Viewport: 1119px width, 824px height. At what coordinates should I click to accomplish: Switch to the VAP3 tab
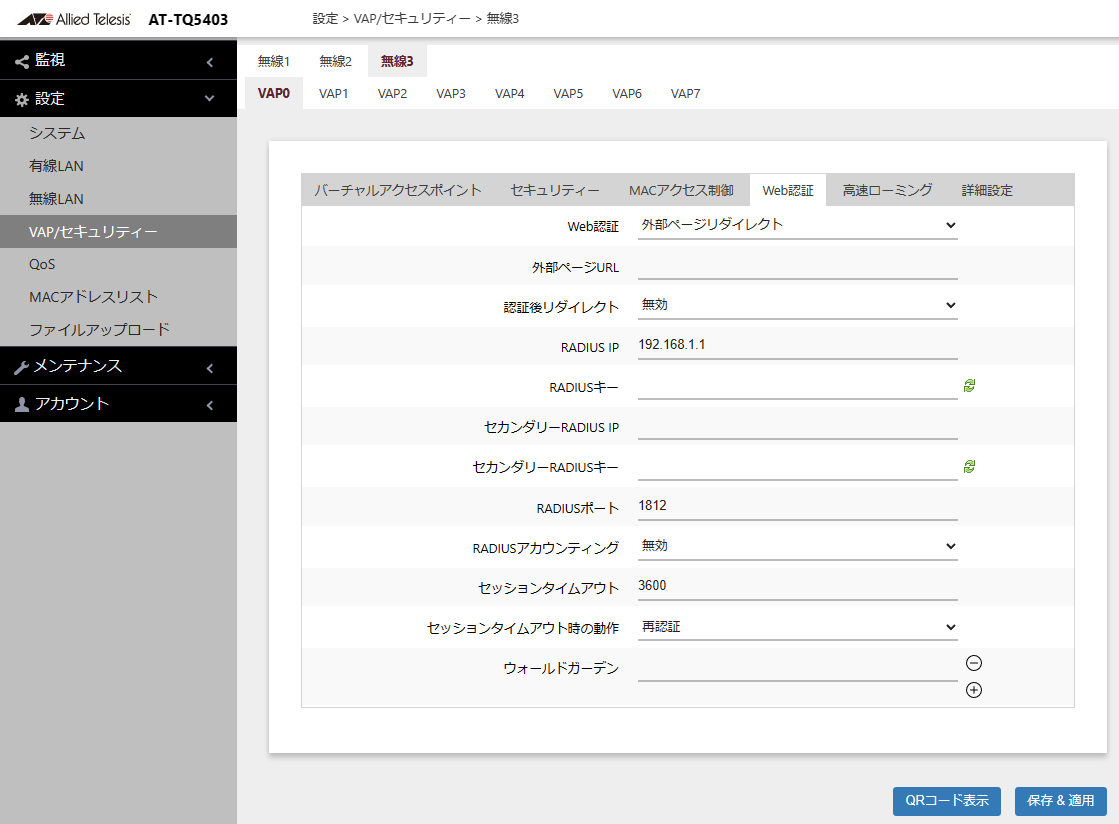tap(451, 93)
